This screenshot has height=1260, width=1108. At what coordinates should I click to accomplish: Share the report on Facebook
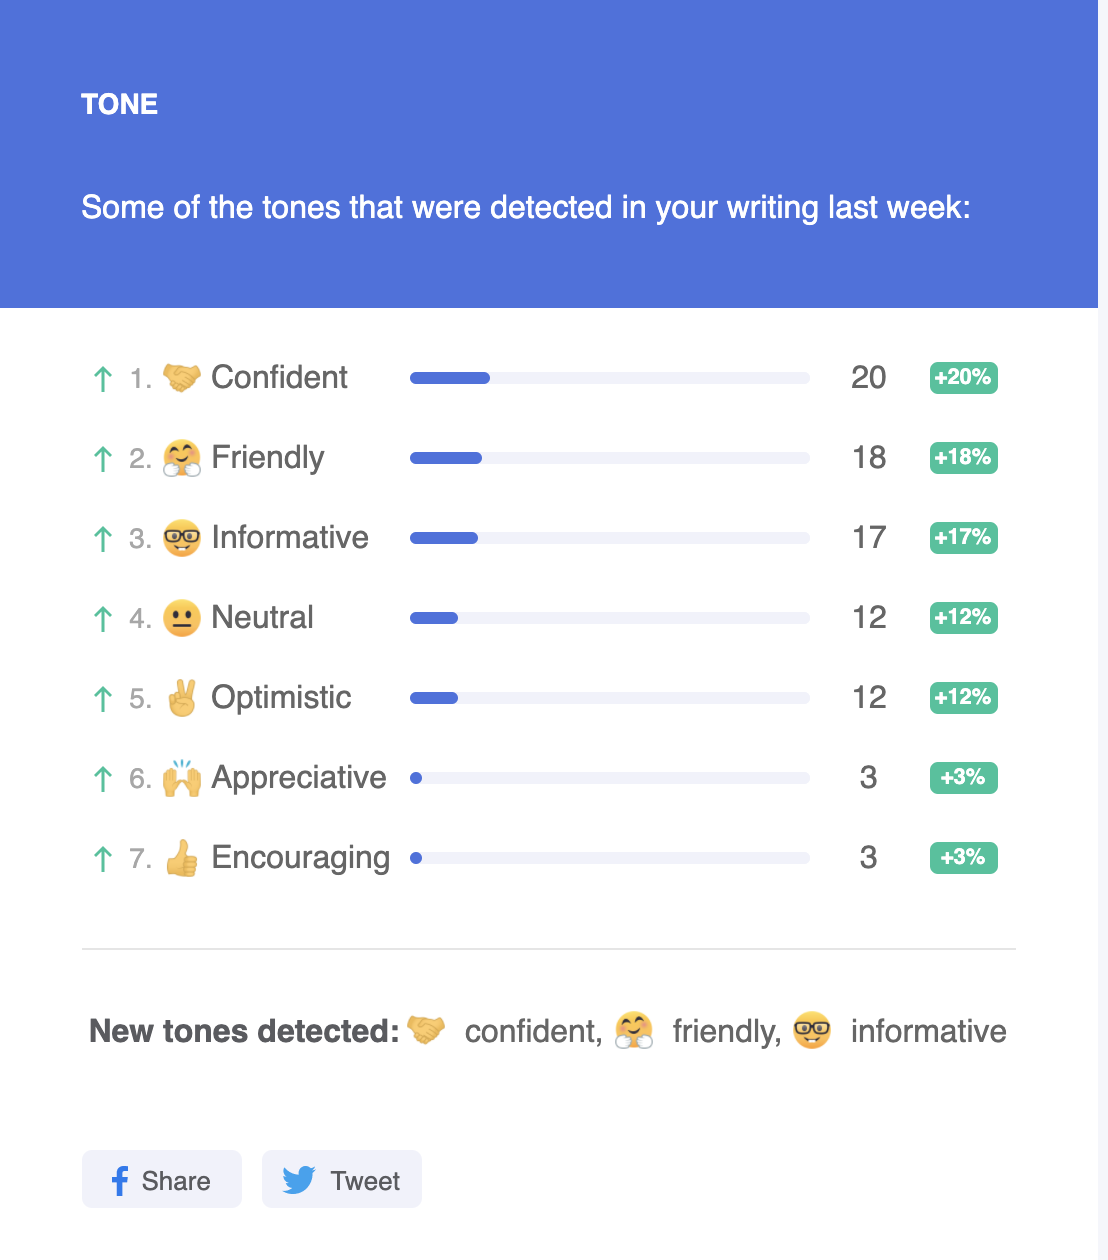click(x=162, y=1179)
